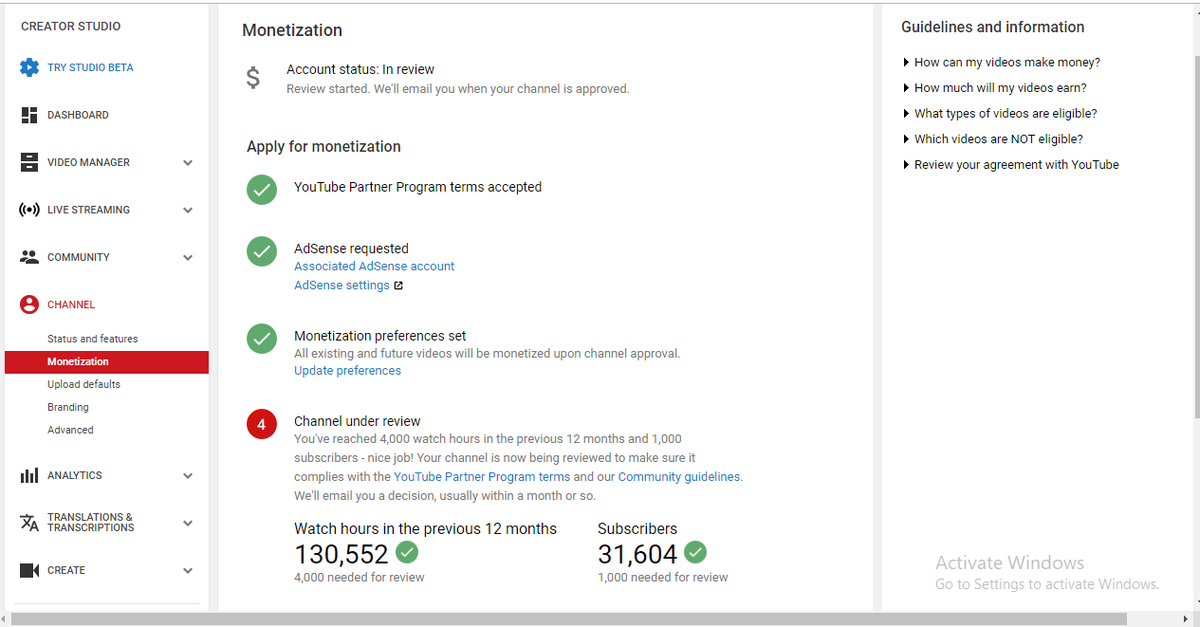Open the Advanced channel settings
This screenshot has height=627, width=1200.
point(70,431)
